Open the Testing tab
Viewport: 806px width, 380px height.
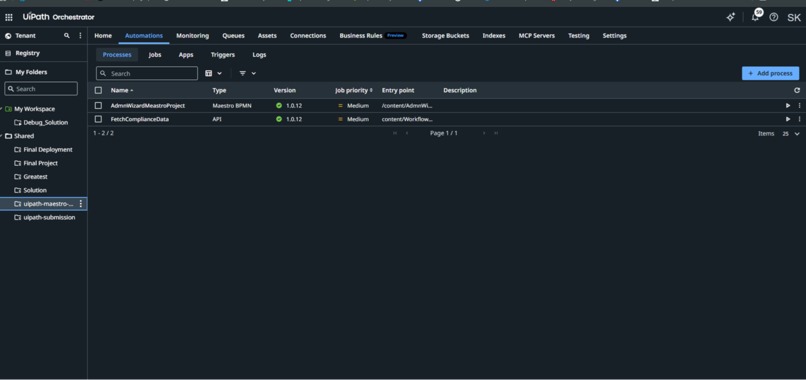(x=578, y=35)
